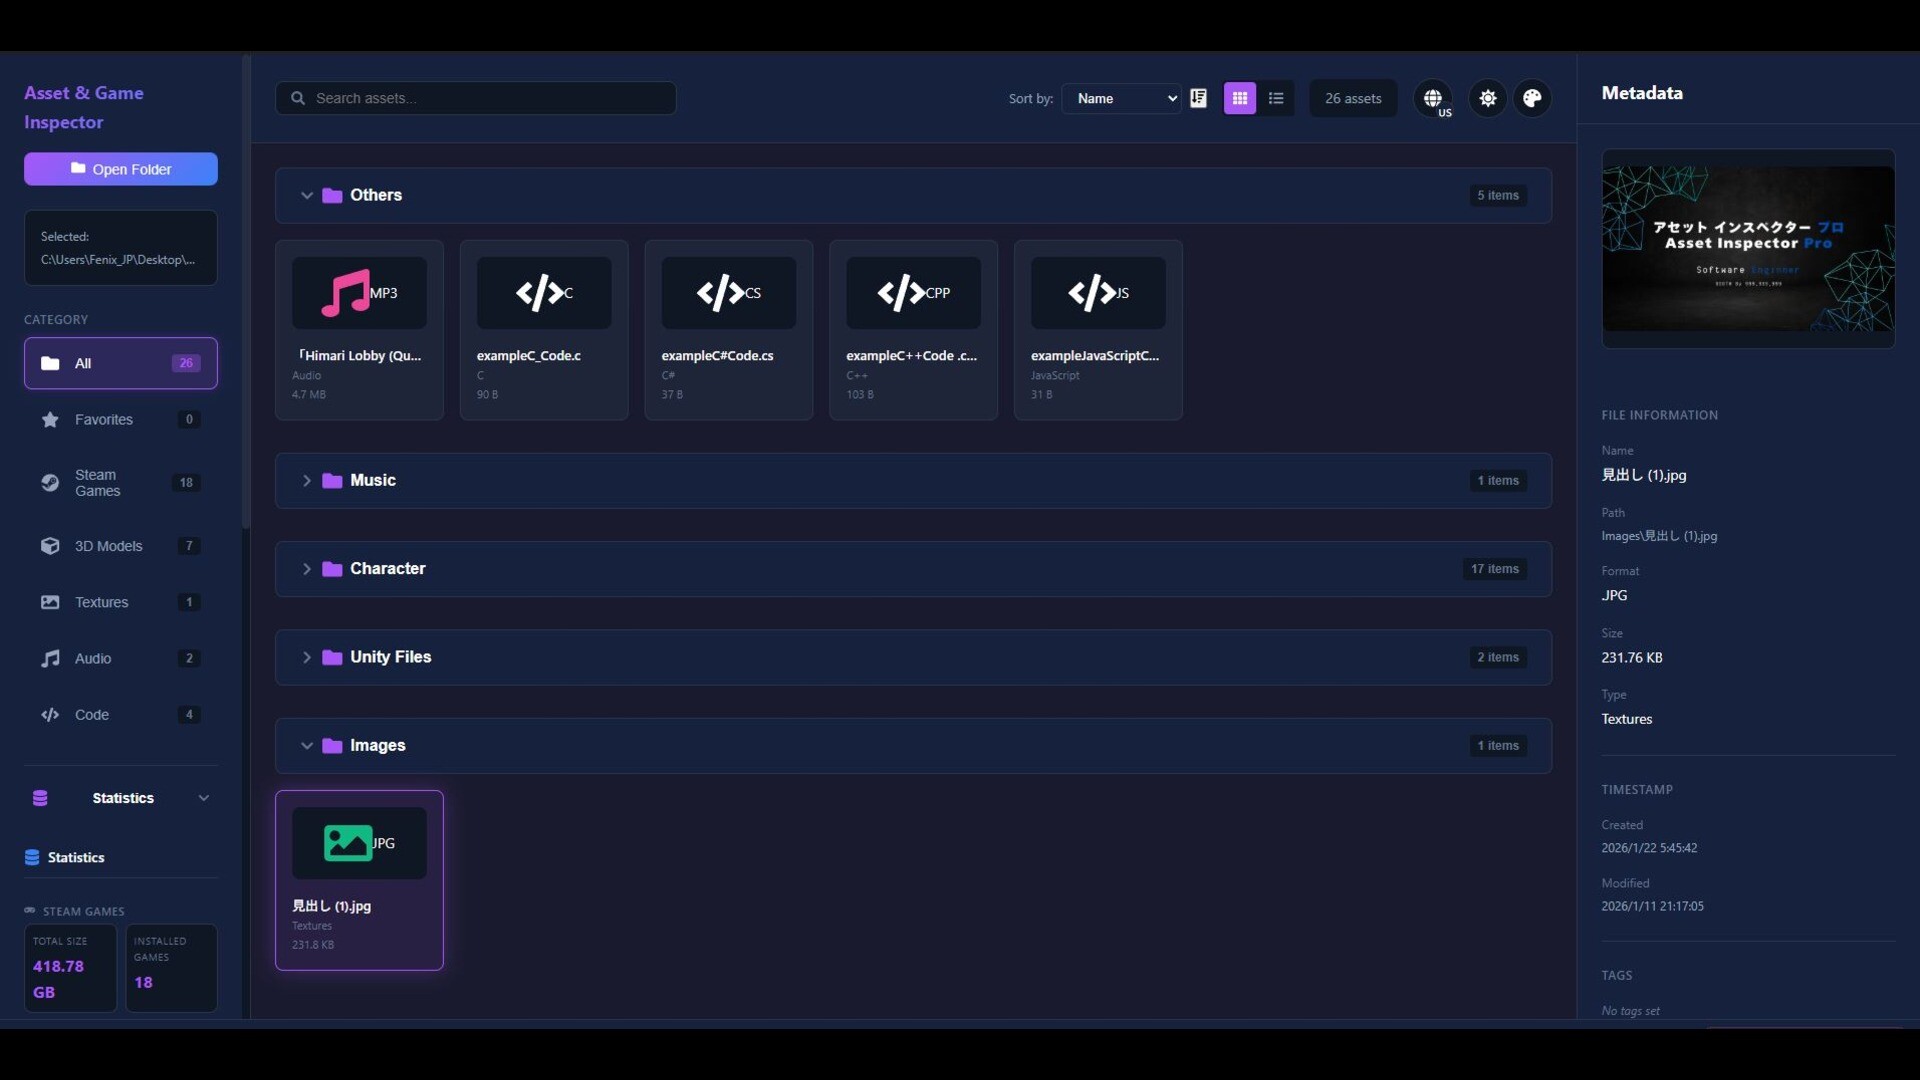Toggle the details panel icon near Sort by
Viewport: 1920px width, 1080px height.
(x=1199, y=98)
